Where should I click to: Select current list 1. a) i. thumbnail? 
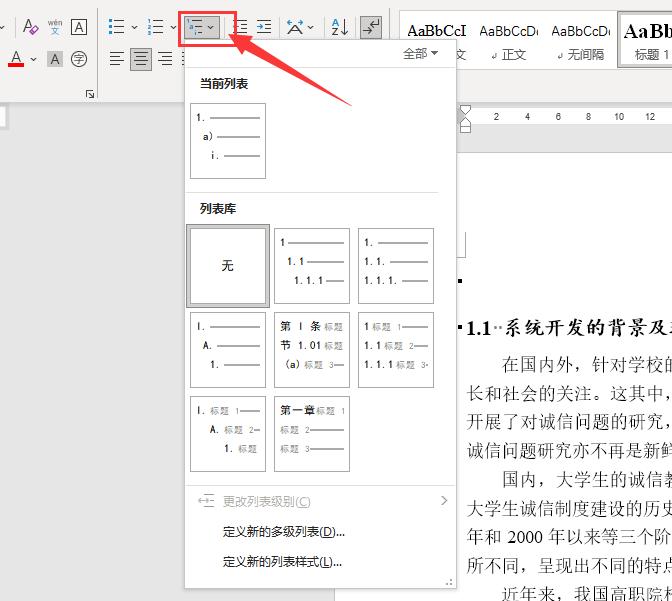click(x=228, y=141)
